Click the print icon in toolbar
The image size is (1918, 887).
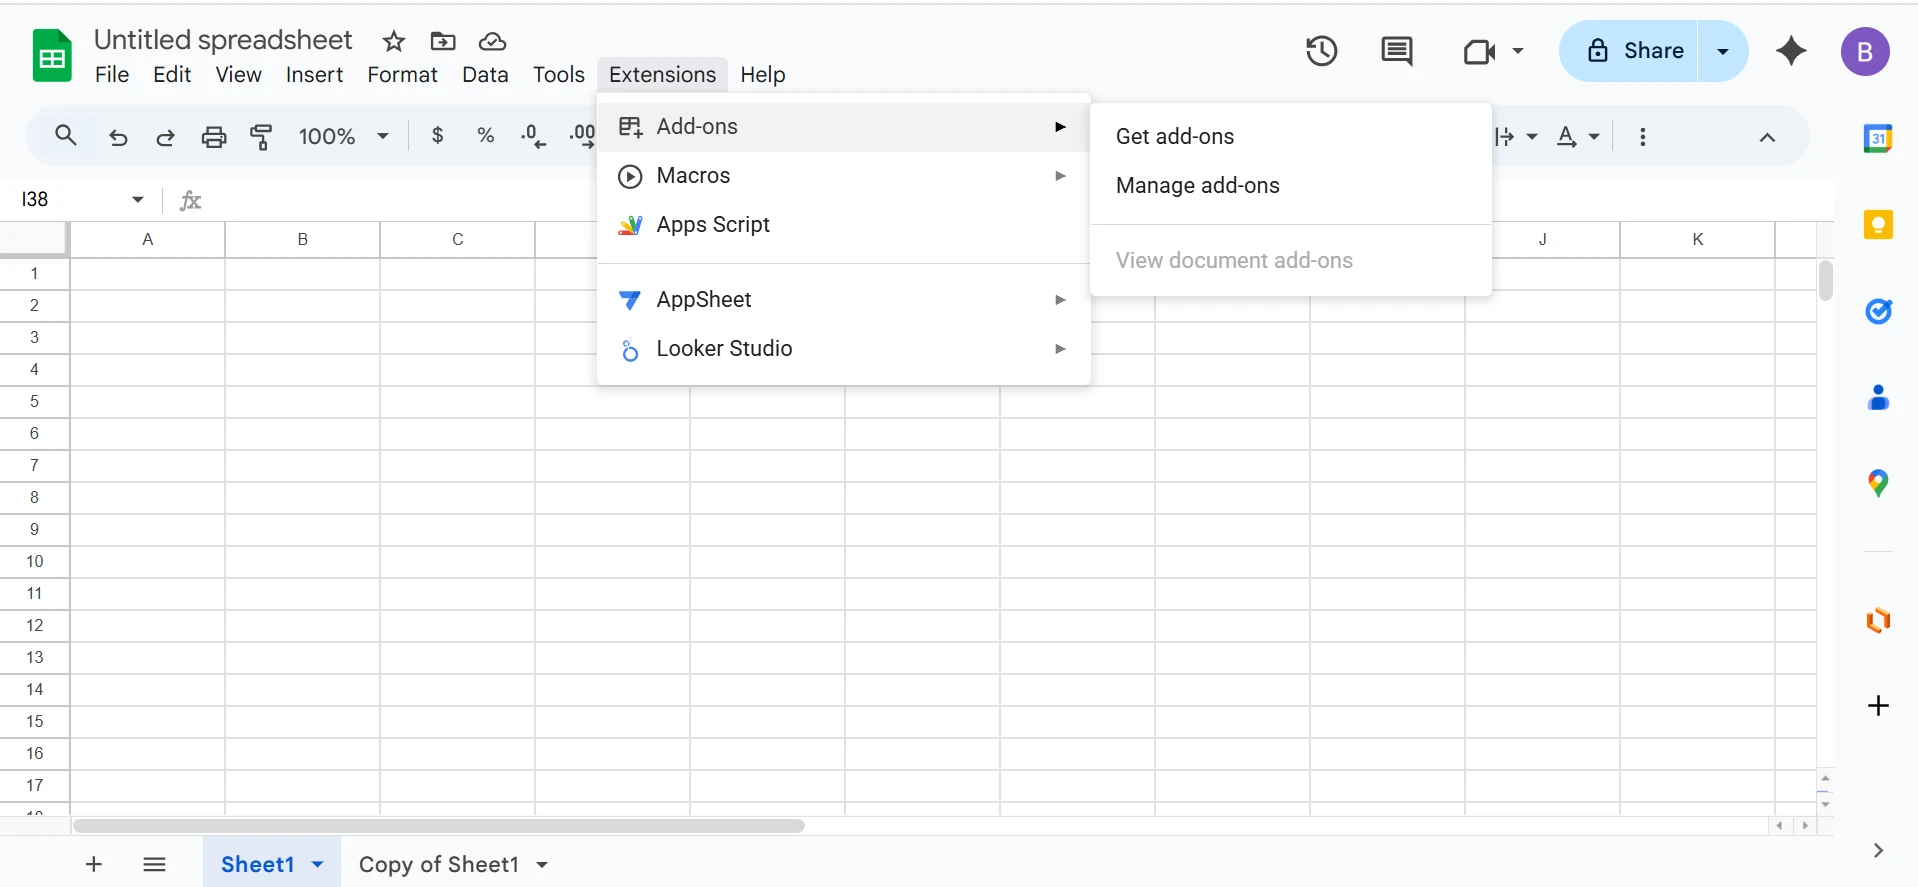(214, 137)
